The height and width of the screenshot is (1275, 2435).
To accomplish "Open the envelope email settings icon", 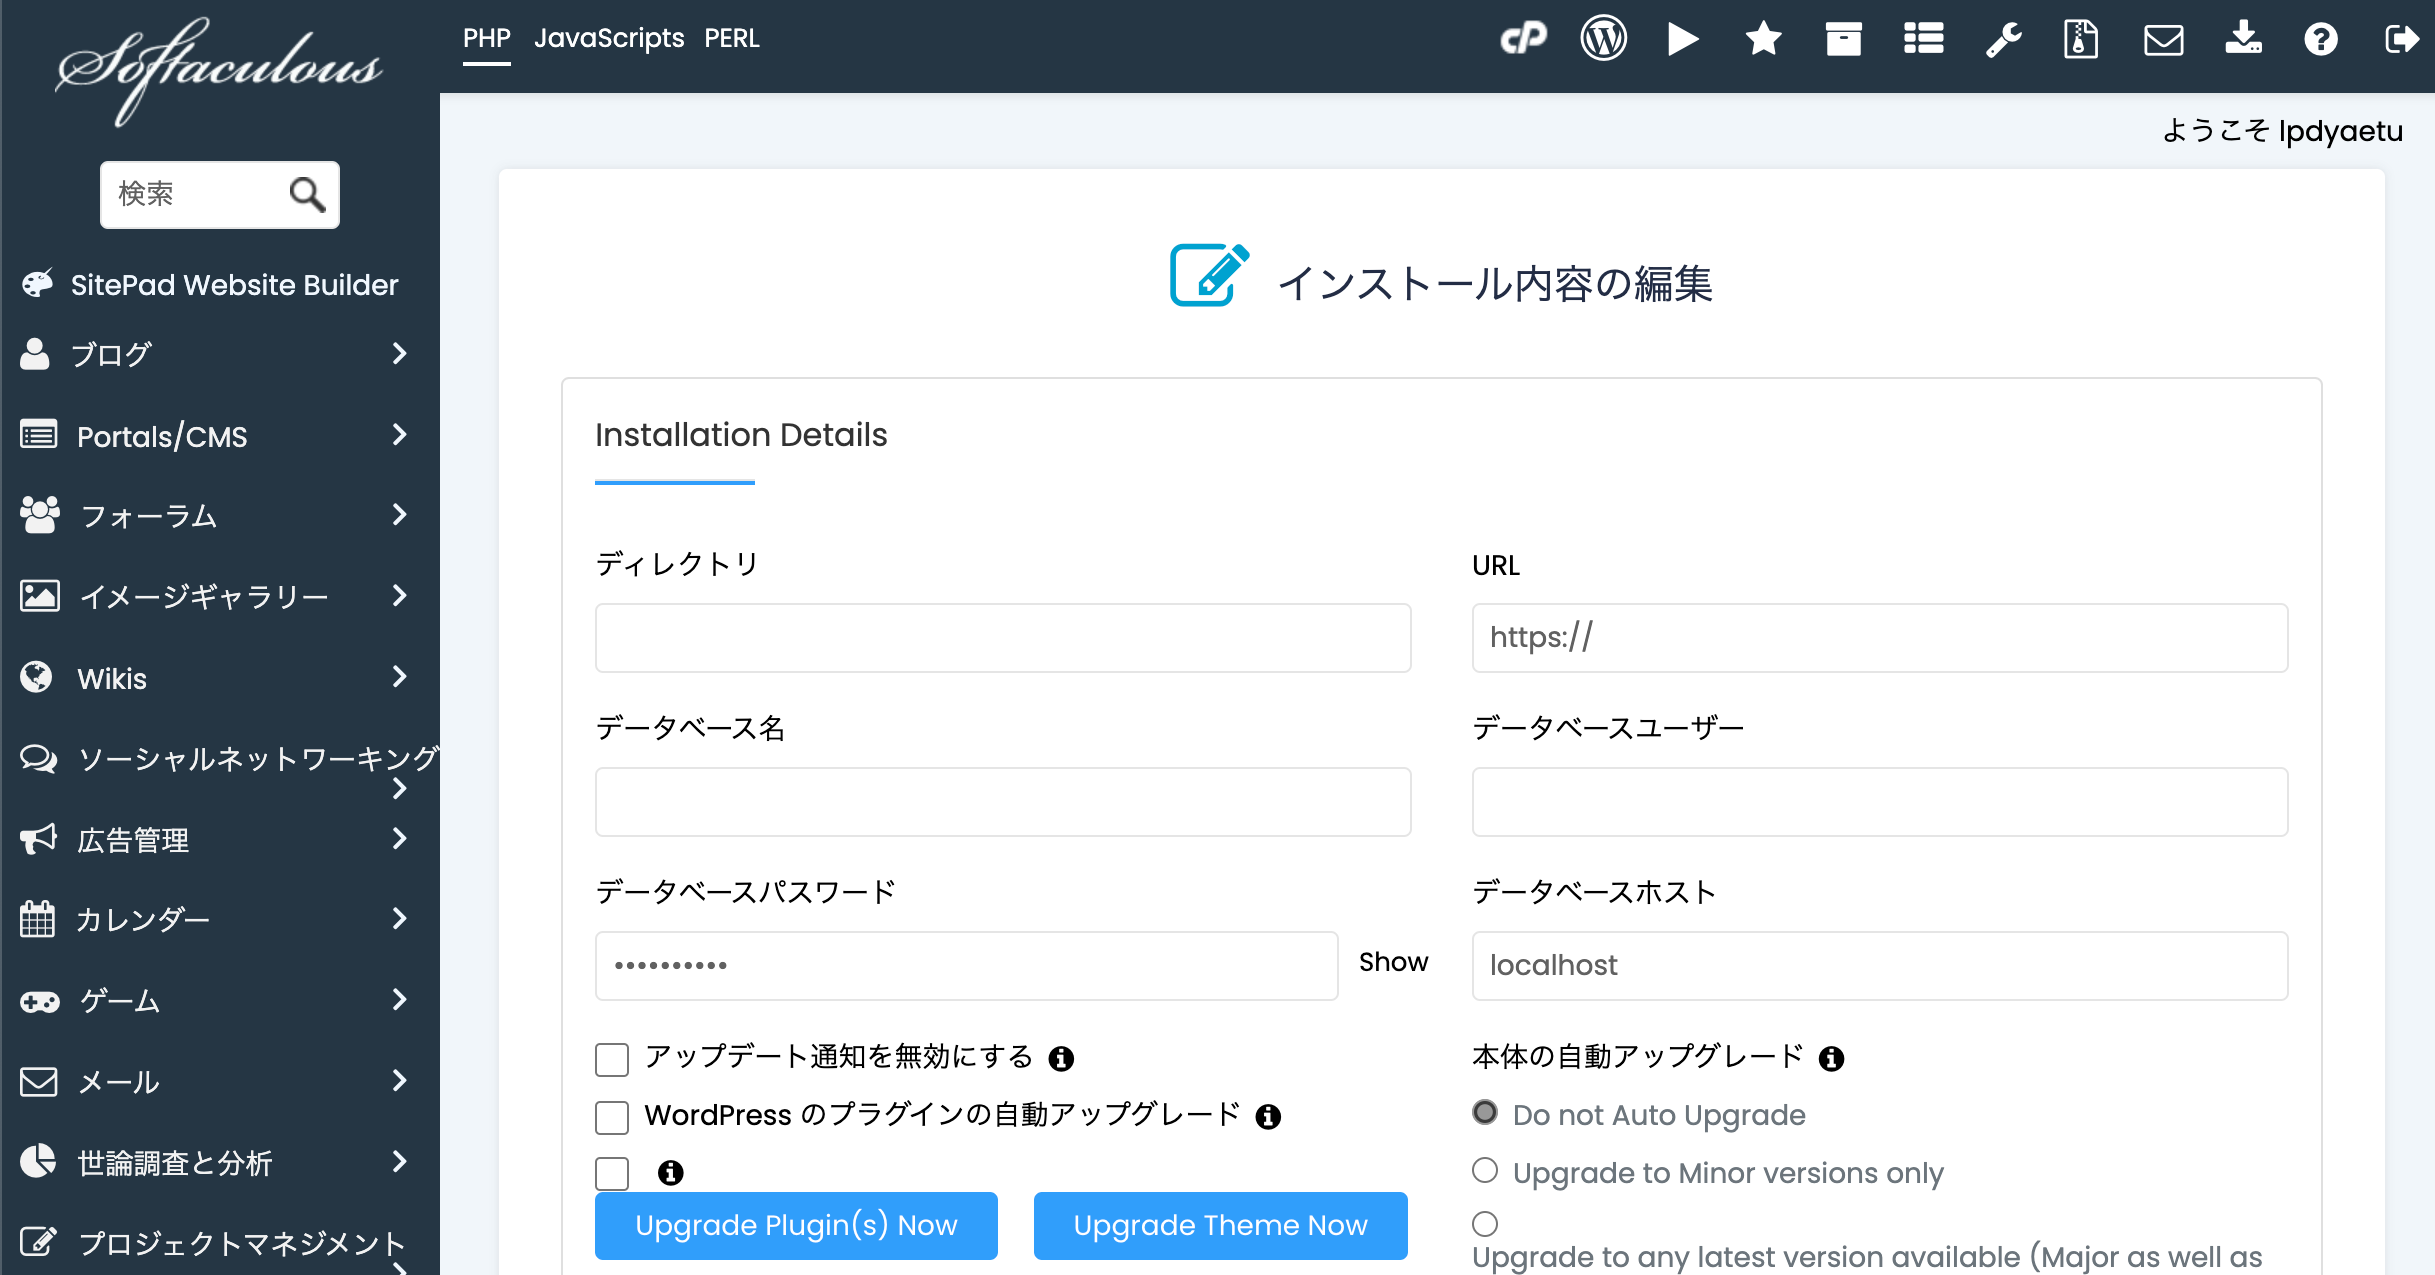I will [x=2163, y=41].
